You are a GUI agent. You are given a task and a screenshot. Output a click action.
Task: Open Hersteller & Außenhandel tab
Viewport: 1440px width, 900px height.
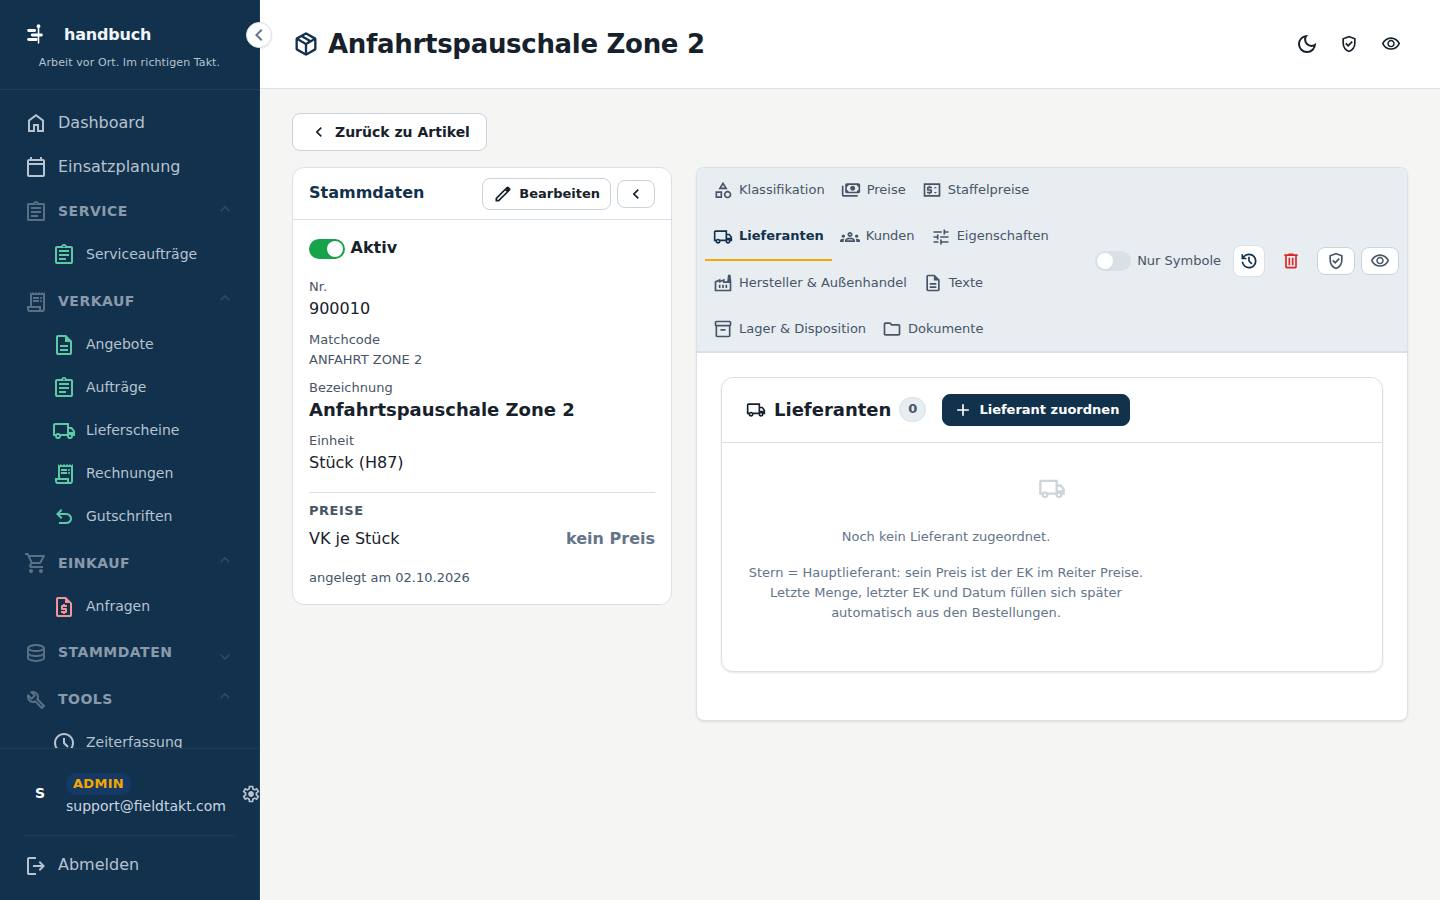pos(810,283)
